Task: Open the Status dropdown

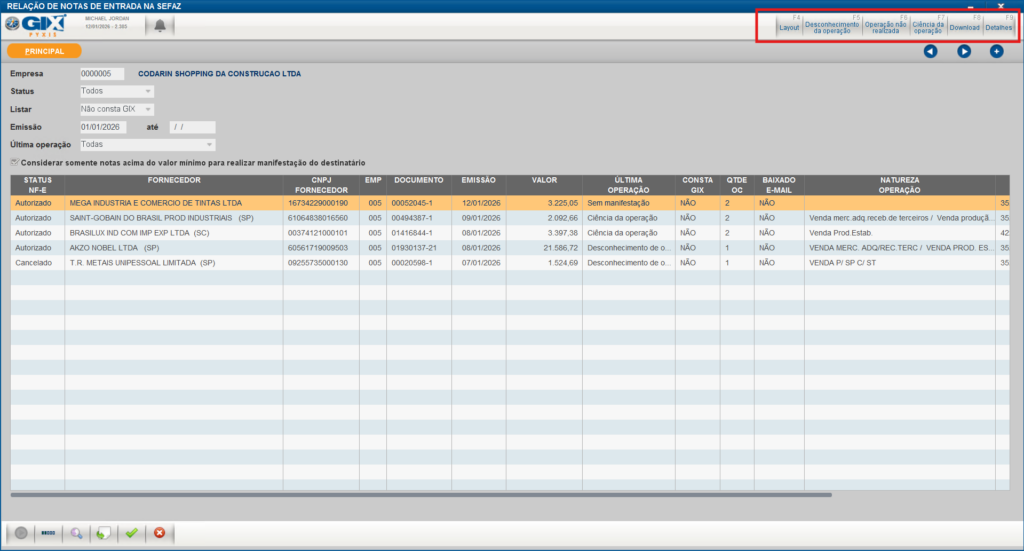Action: (116, 91)
